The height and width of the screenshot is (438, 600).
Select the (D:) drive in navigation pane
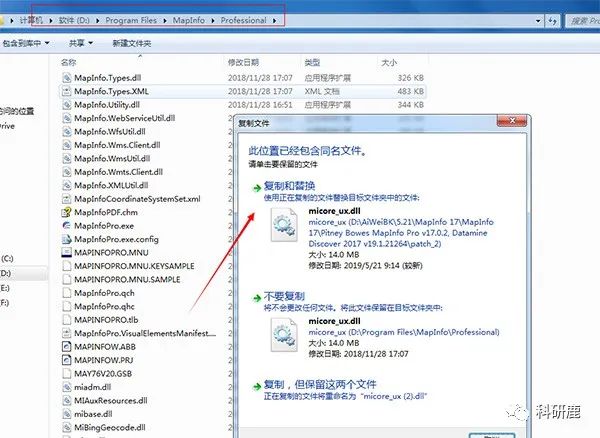point(7,272)
